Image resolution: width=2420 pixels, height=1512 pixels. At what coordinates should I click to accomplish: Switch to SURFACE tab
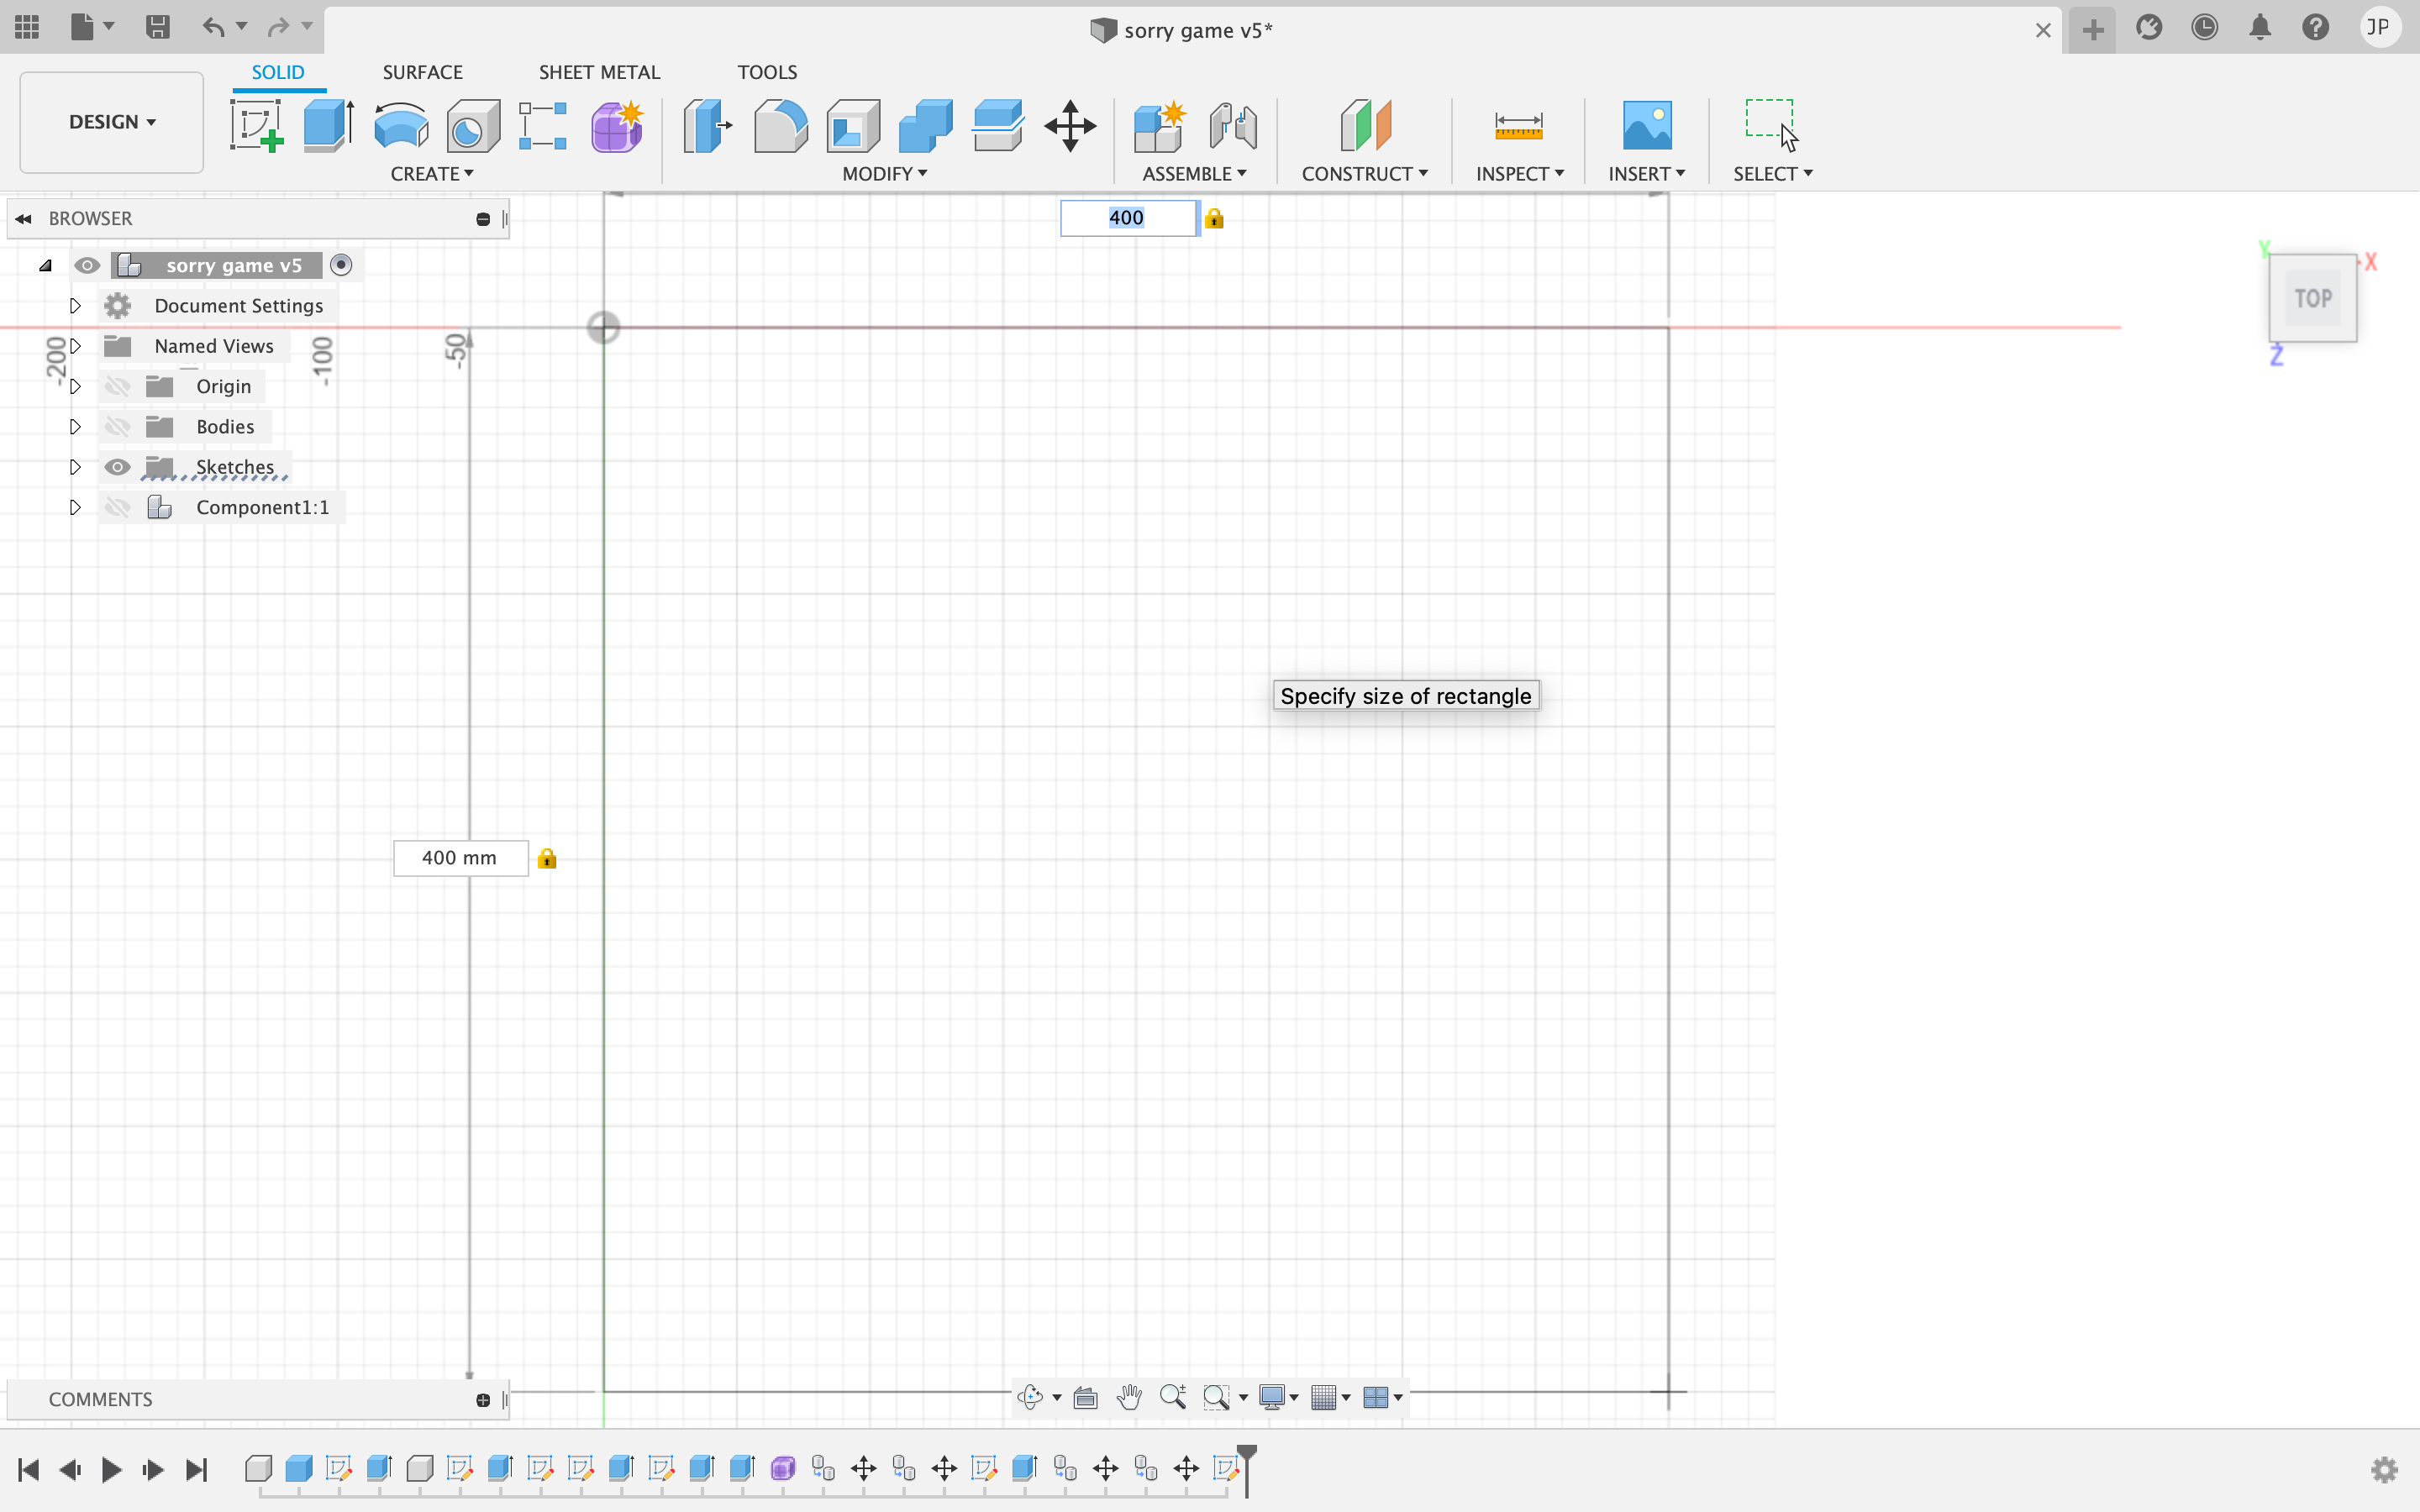[x=422, y=71]
